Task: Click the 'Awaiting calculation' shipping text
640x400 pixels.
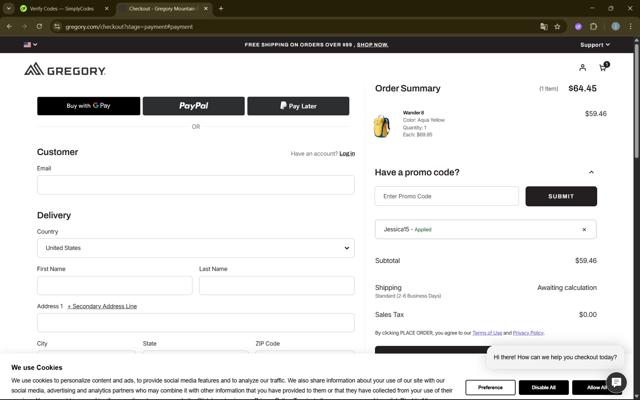Action: 567,288
